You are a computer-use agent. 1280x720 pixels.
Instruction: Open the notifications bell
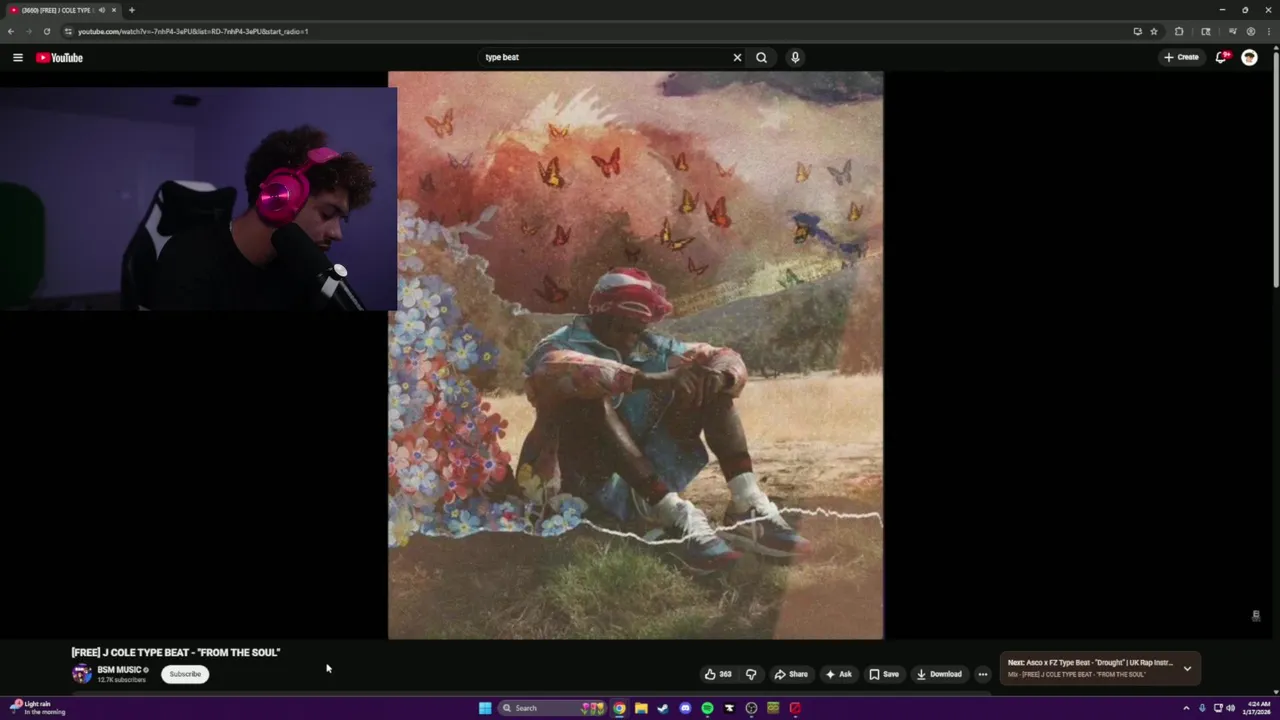point(1221,57)
